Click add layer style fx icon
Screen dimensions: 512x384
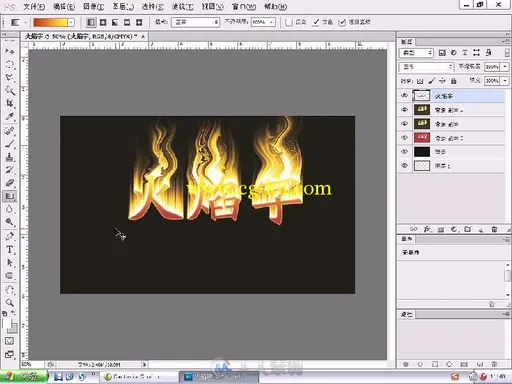pos(427,229)
